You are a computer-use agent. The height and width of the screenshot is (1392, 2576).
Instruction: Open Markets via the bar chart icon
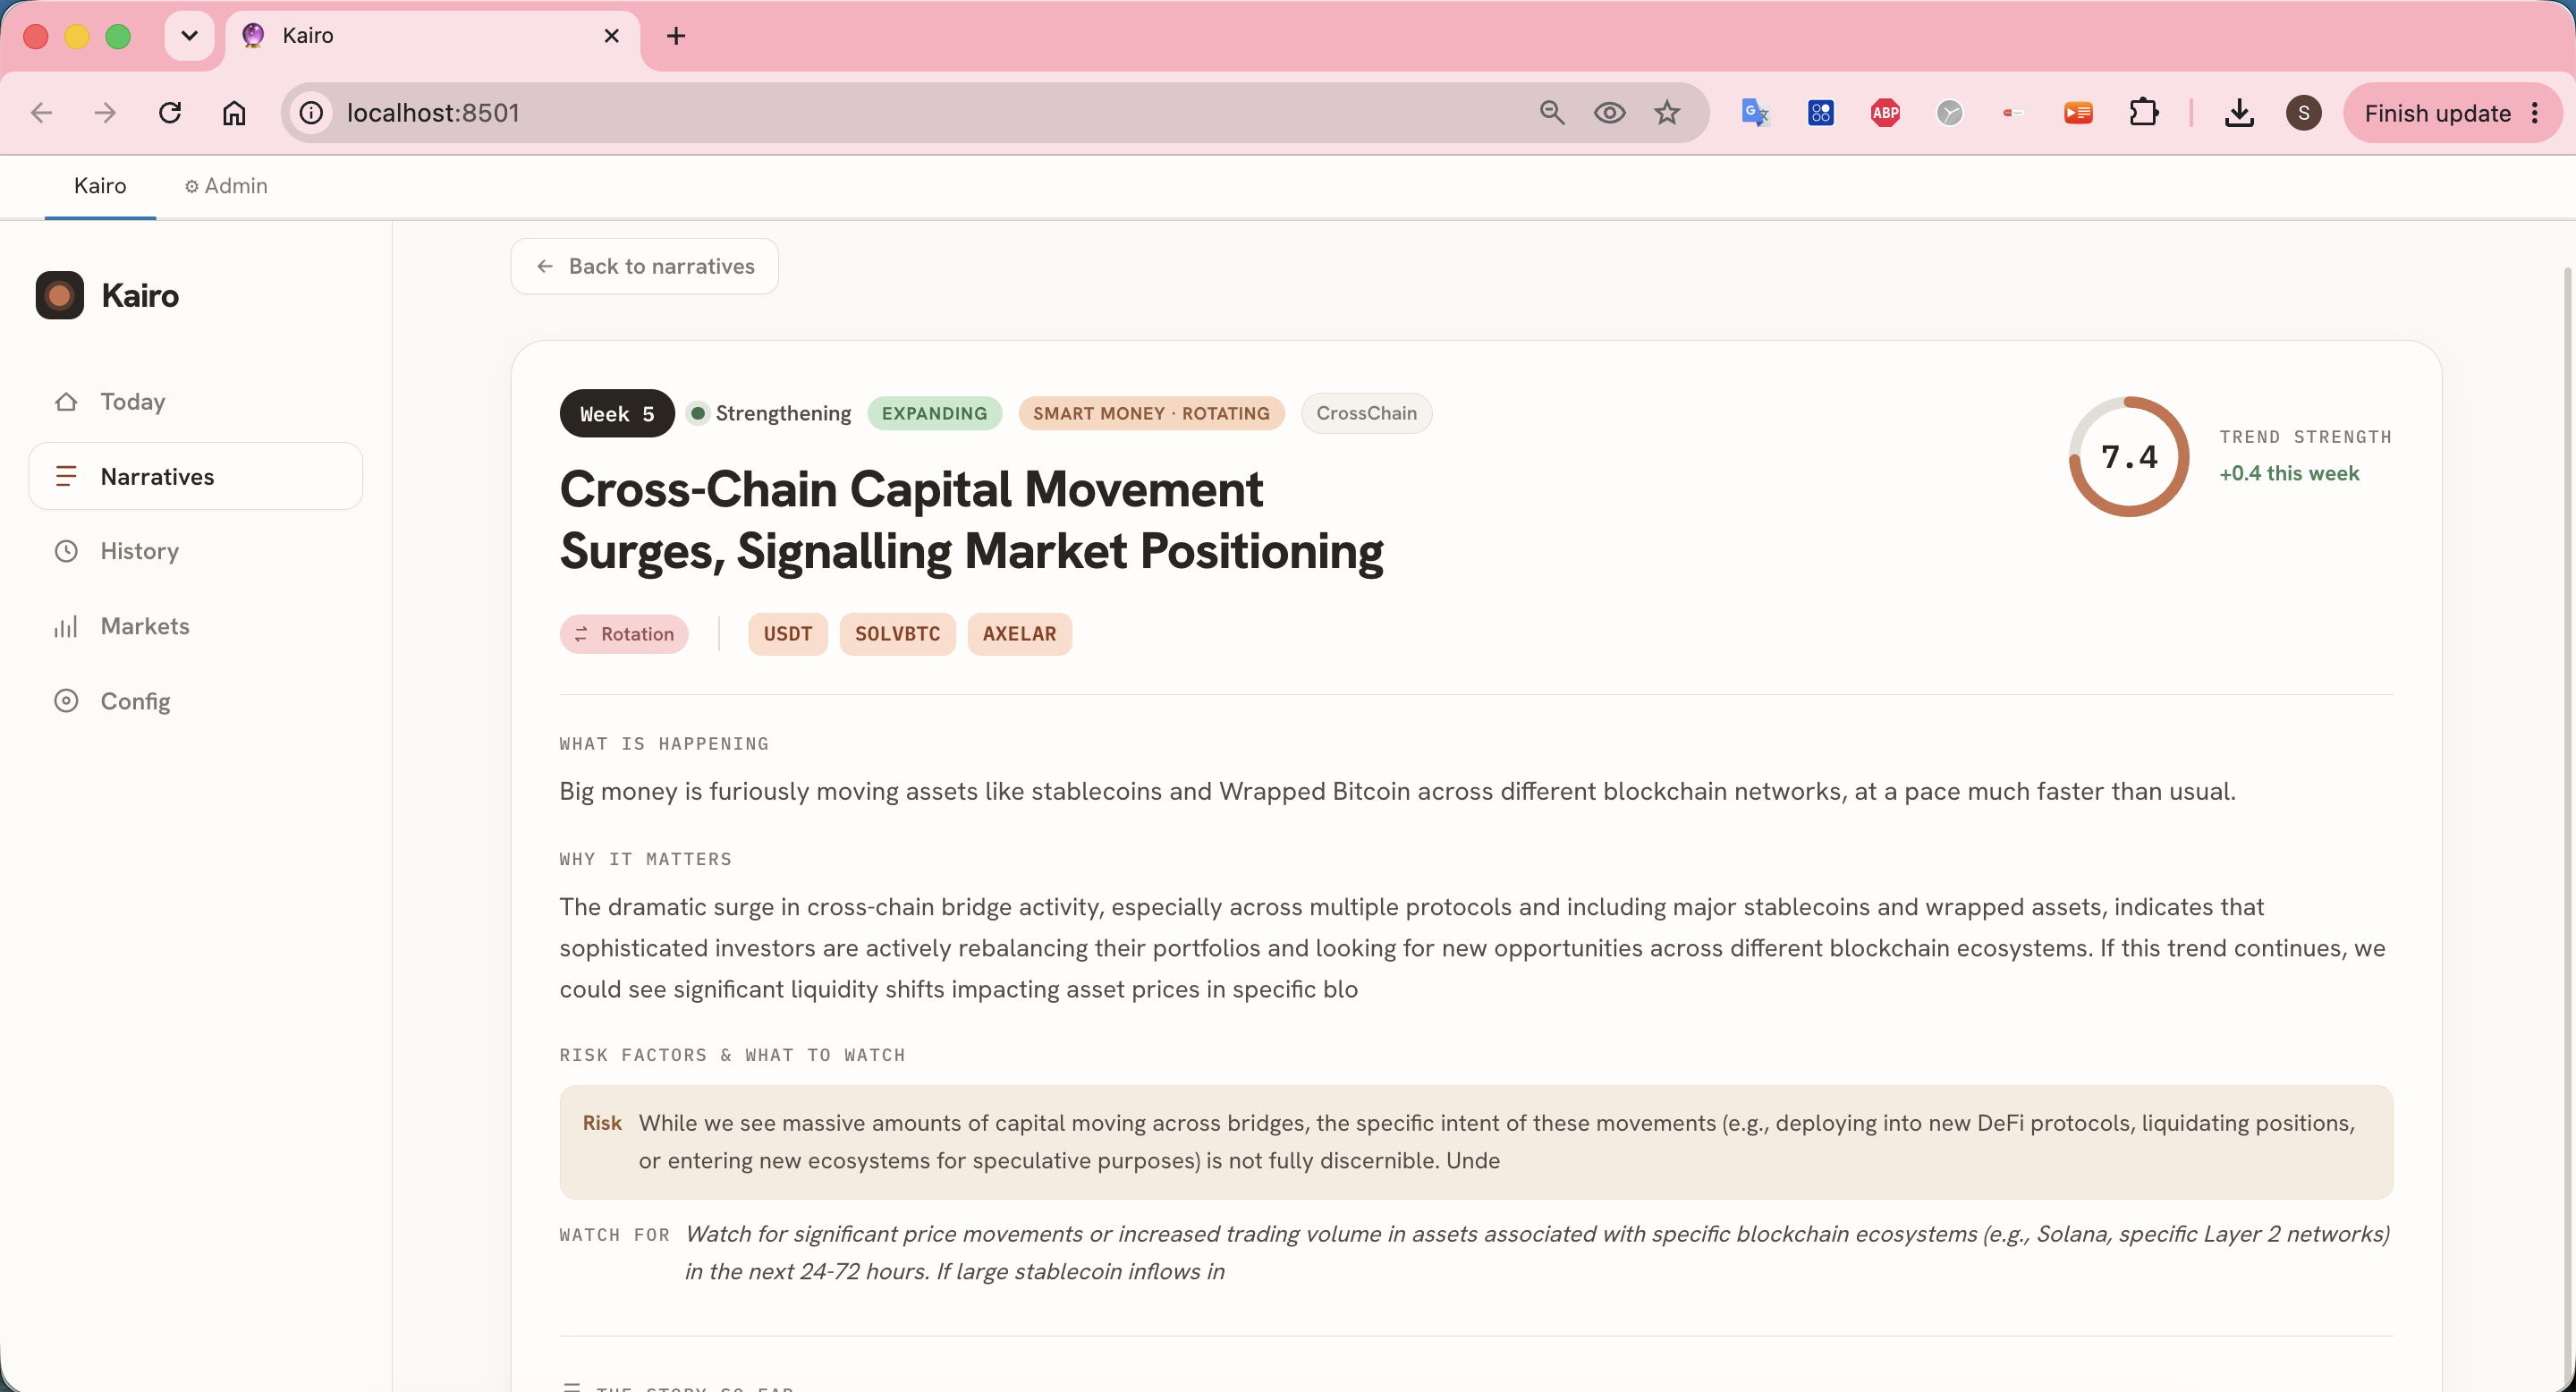click(x=66, y=626)
